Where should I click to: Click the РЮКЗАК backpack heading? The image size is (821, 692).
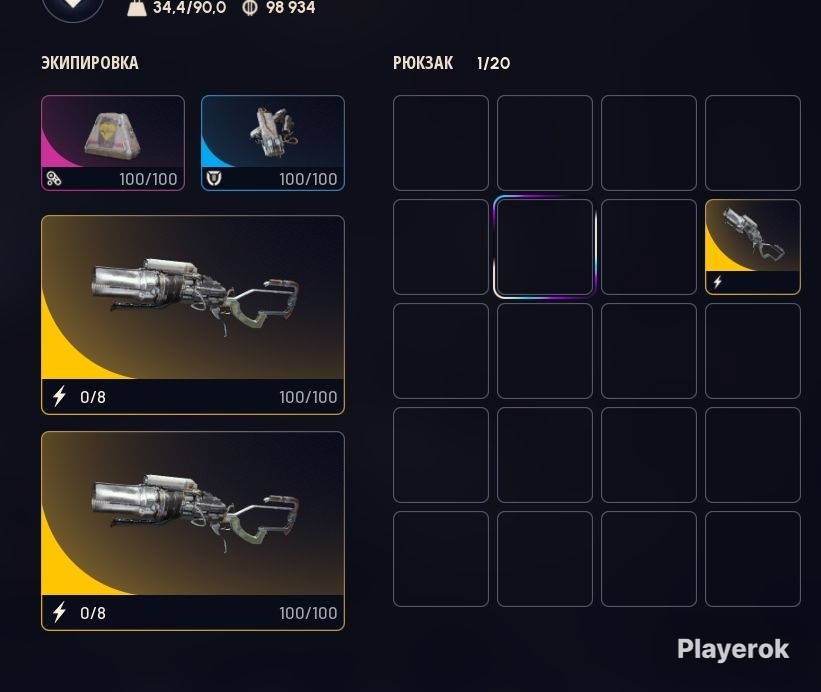click(x=423, y=63)
